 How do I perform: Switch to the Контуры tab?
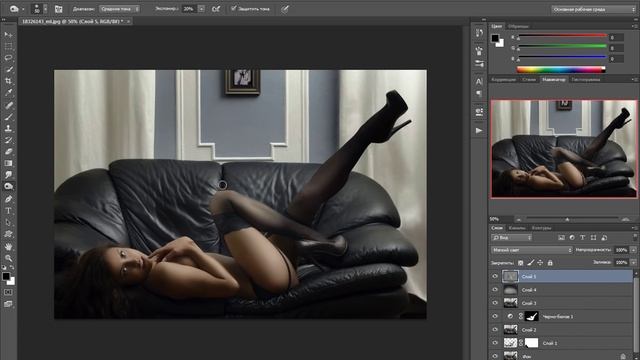pyautogui.click(x=542, y=228)
